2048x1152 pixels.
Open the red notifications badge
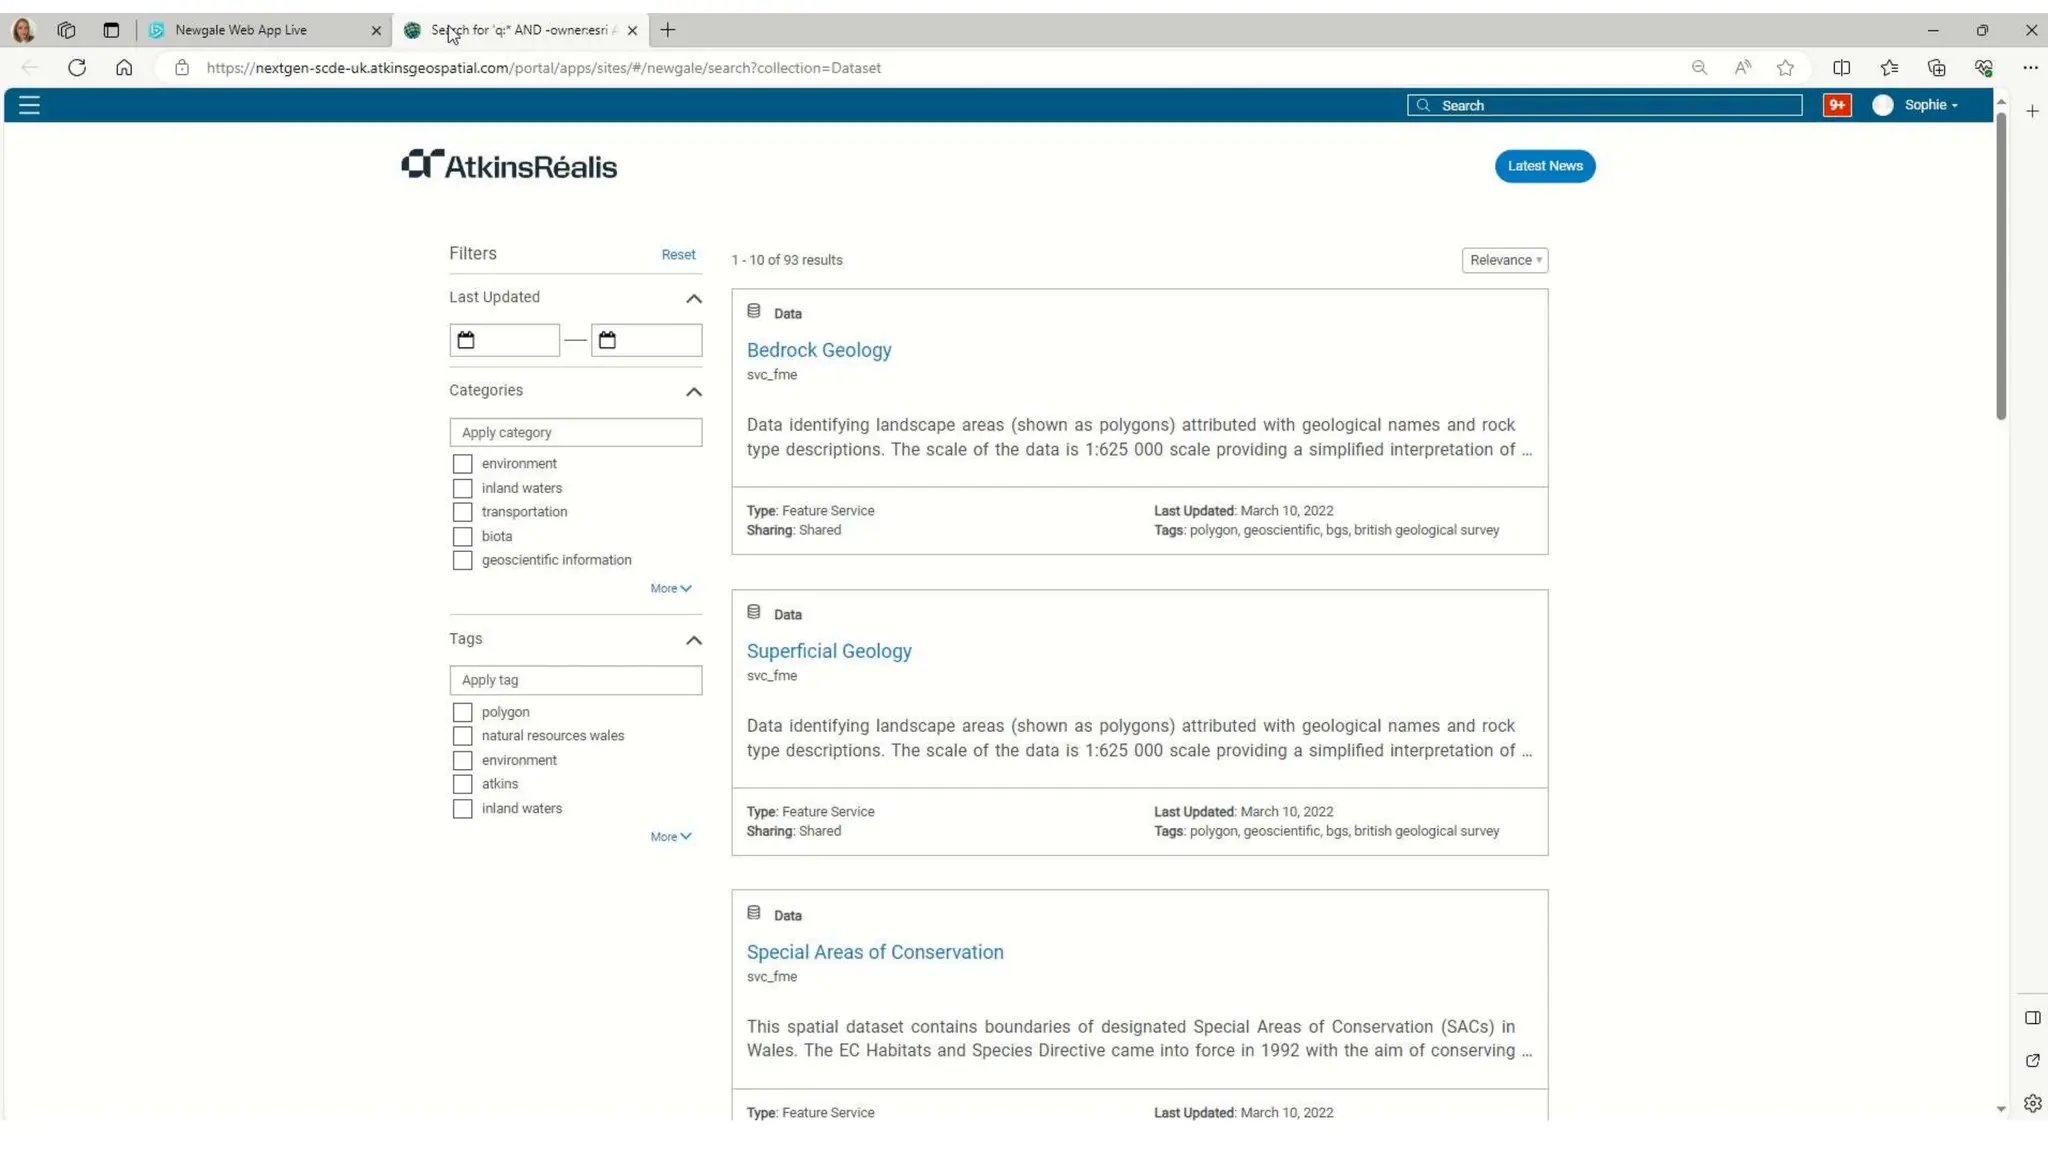[1837, 105]
